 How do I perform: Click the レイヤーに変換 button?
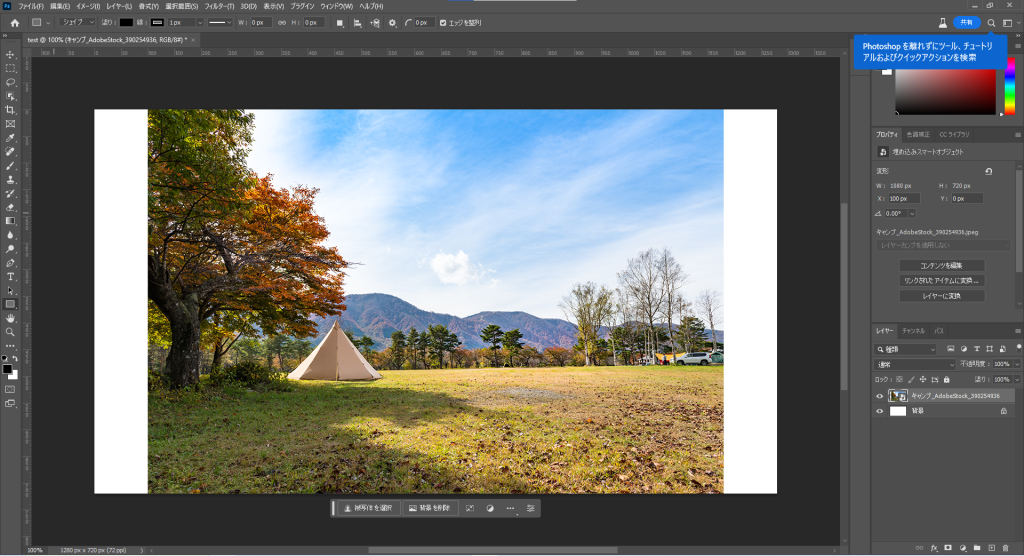[x=941, y=296]
